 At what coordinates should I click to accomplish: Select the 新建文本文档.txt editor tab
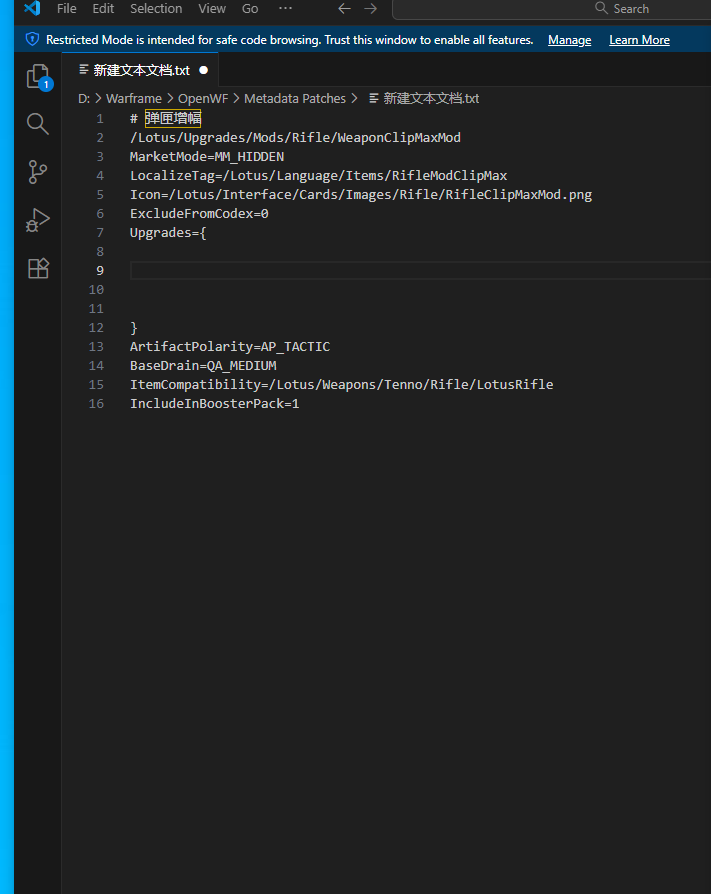click(140, 71)
